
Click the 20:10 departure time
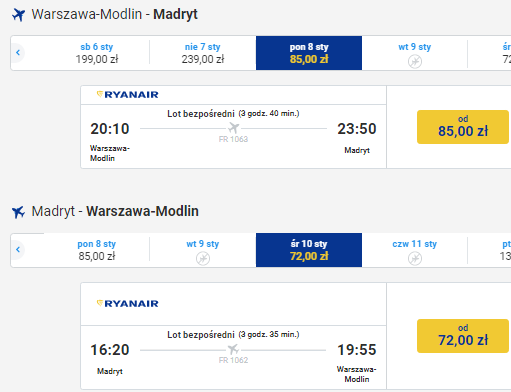(x=110, y=129)
